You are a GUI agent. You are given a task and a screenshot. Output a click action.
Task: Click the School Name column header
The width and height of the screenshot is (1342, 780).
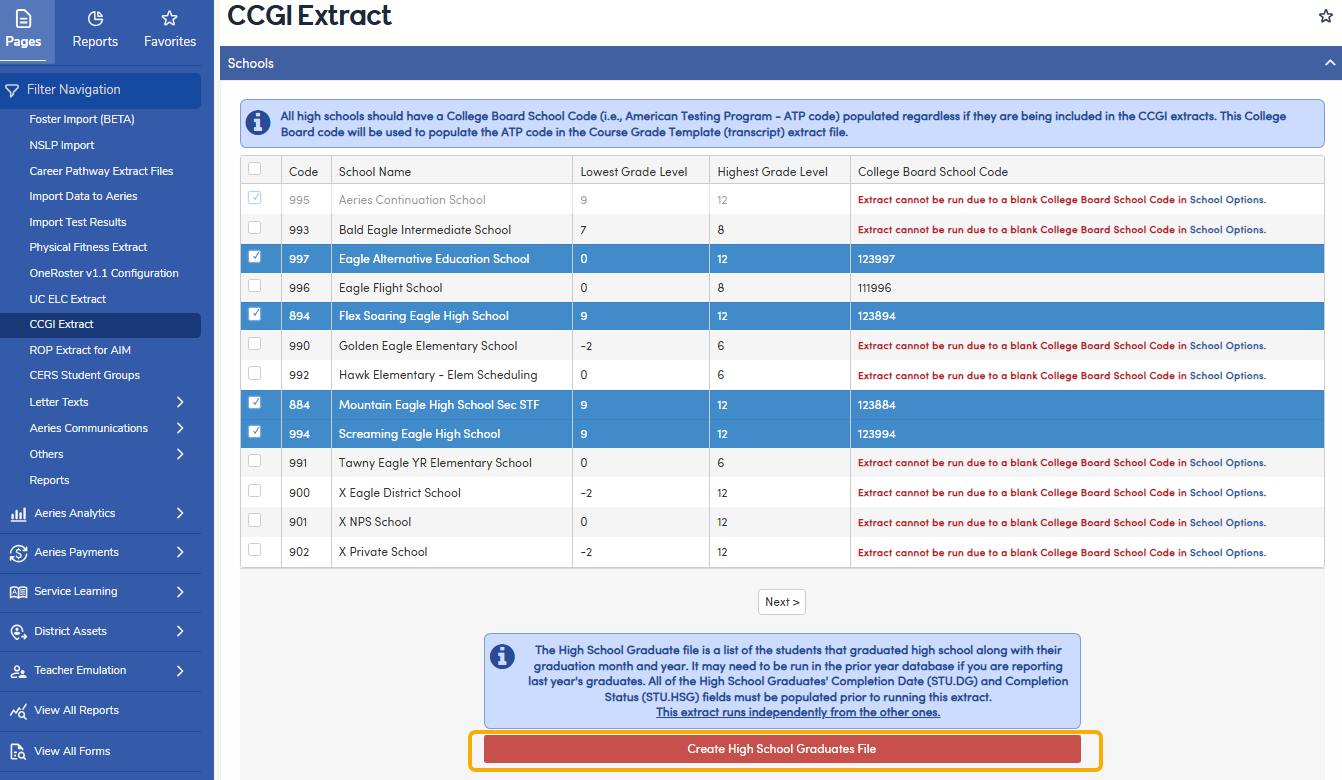click(x=375, y=172)
